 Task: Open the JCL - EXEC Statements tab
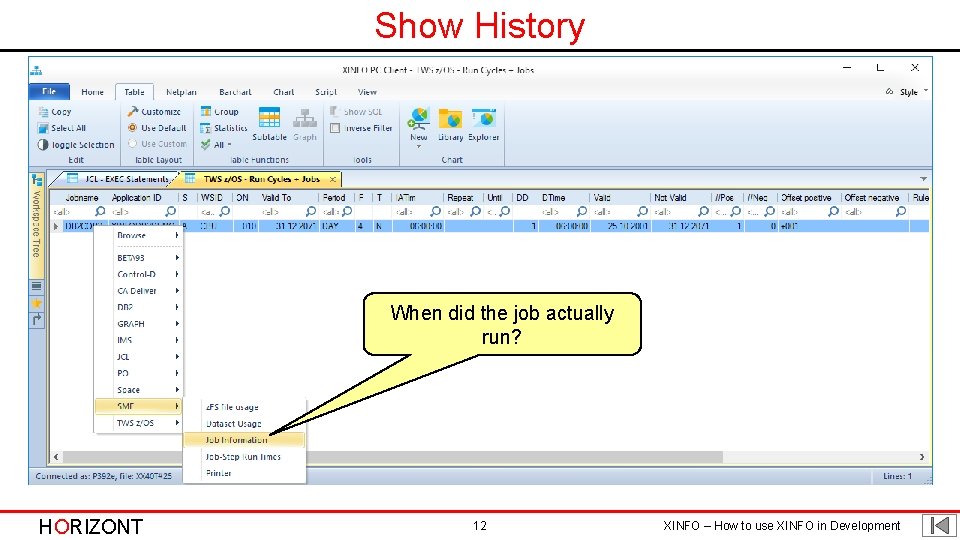click(x=118, y=179)
